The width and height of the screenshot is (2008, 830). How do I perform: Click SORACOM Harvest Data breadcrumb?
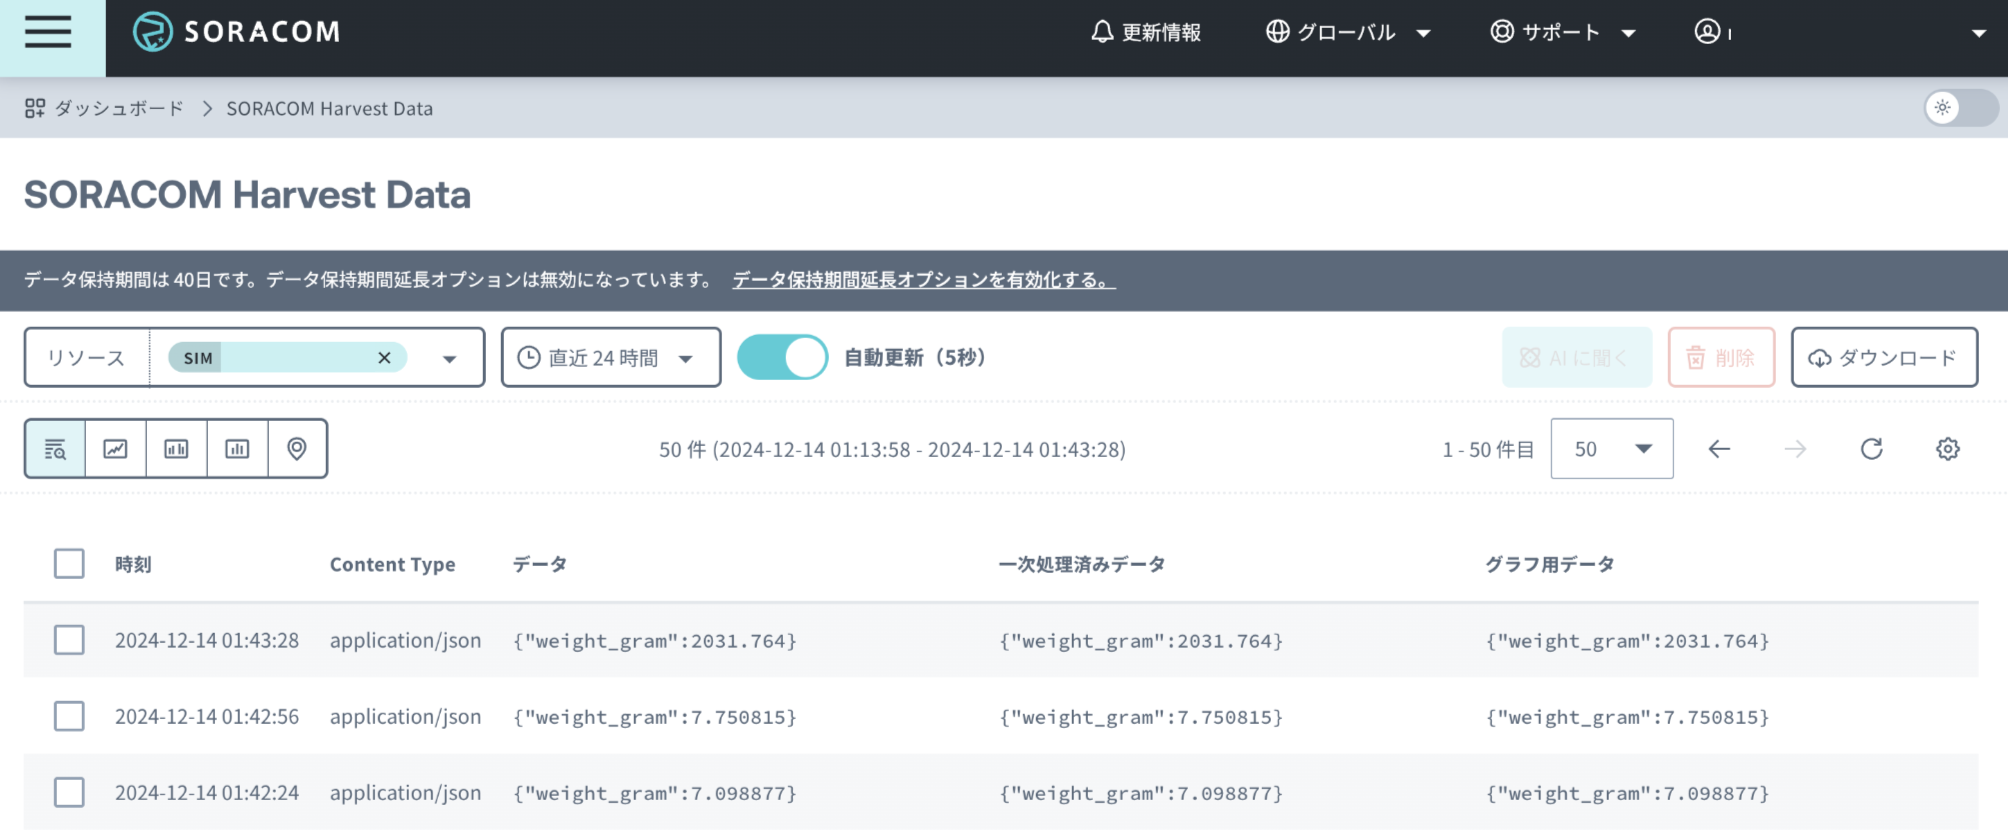coord(330,108)
